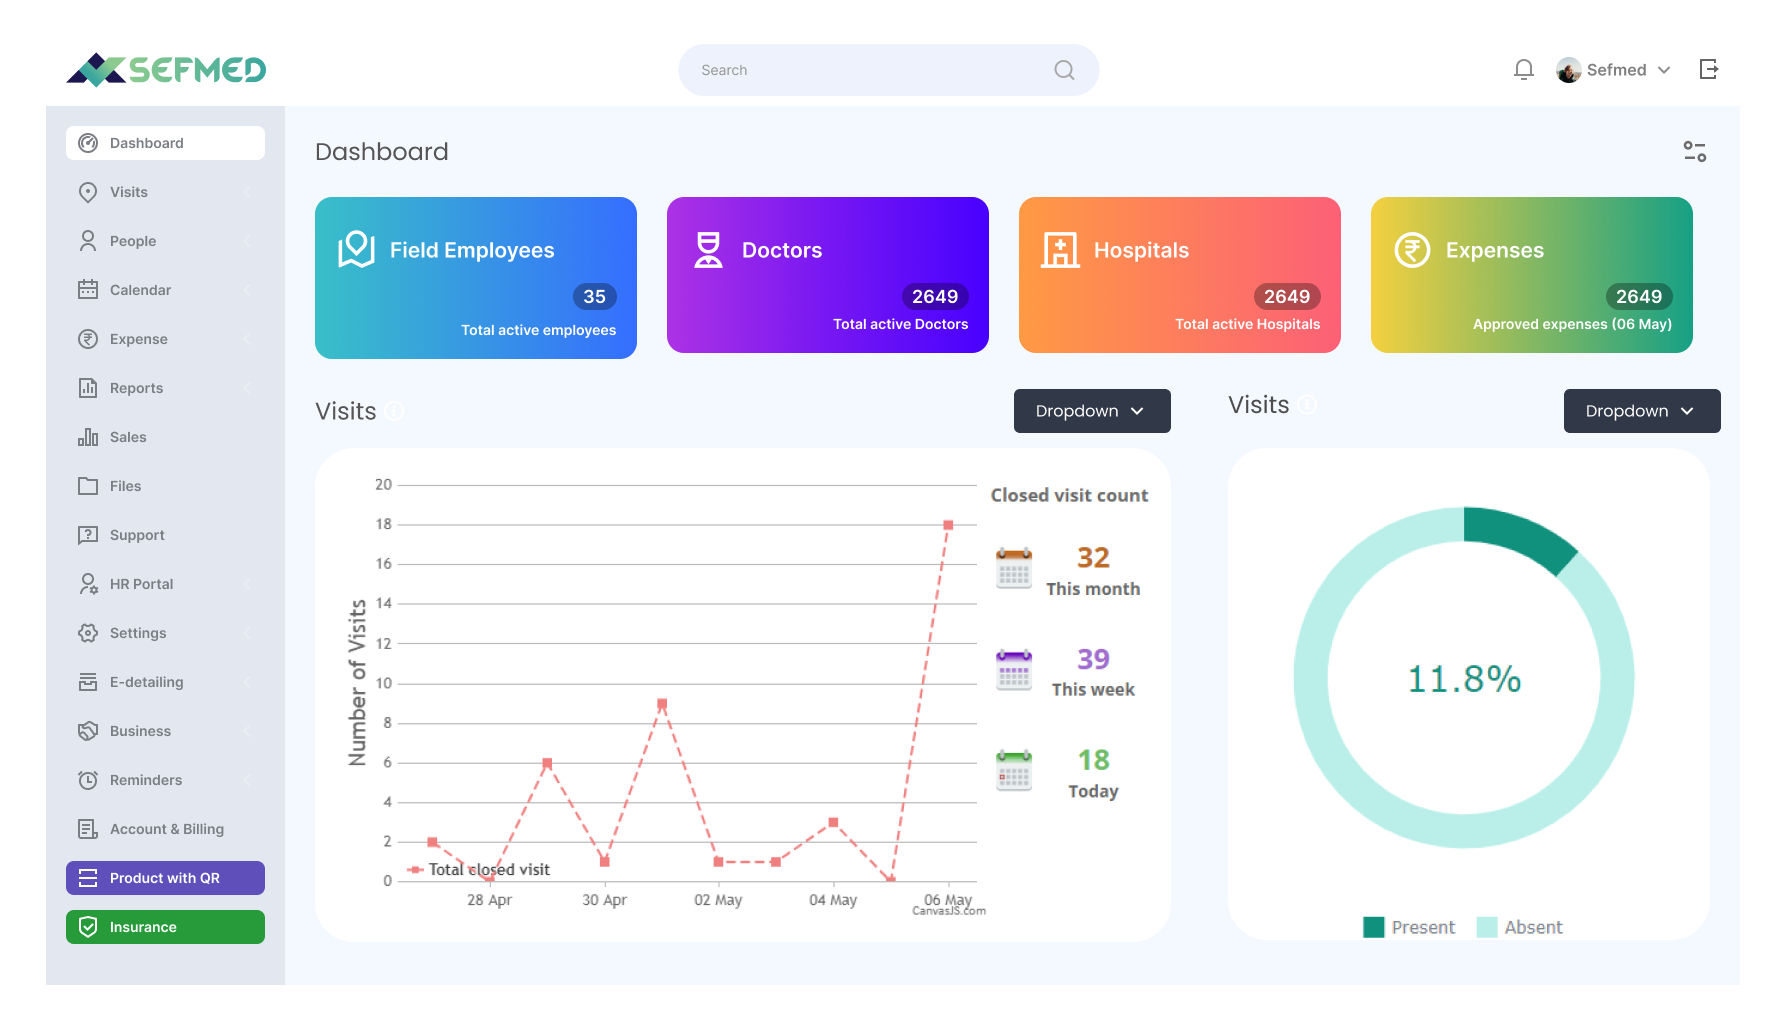
Task: Select the Support question-mark icon
Action: pos(87,535)
